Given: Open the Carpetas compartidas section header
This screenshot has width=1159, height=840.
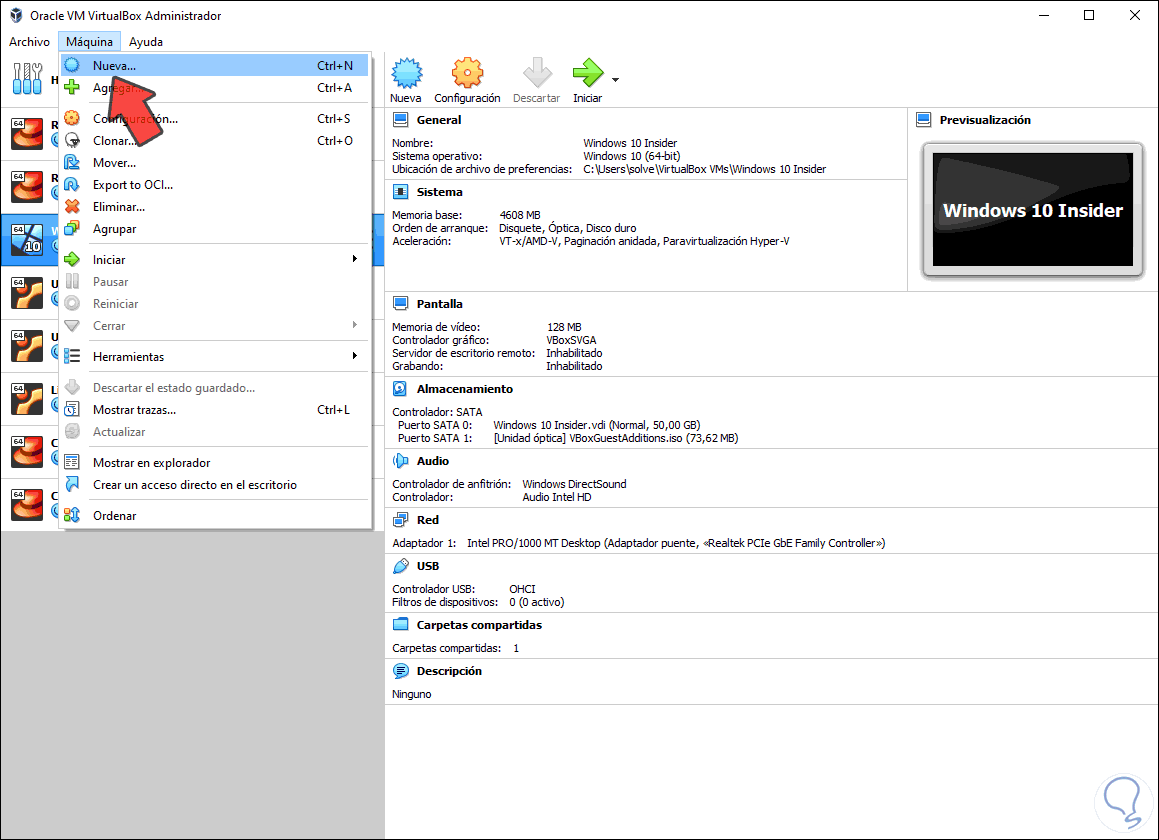Looking at the screenshot, I should (x=479, y=626).
